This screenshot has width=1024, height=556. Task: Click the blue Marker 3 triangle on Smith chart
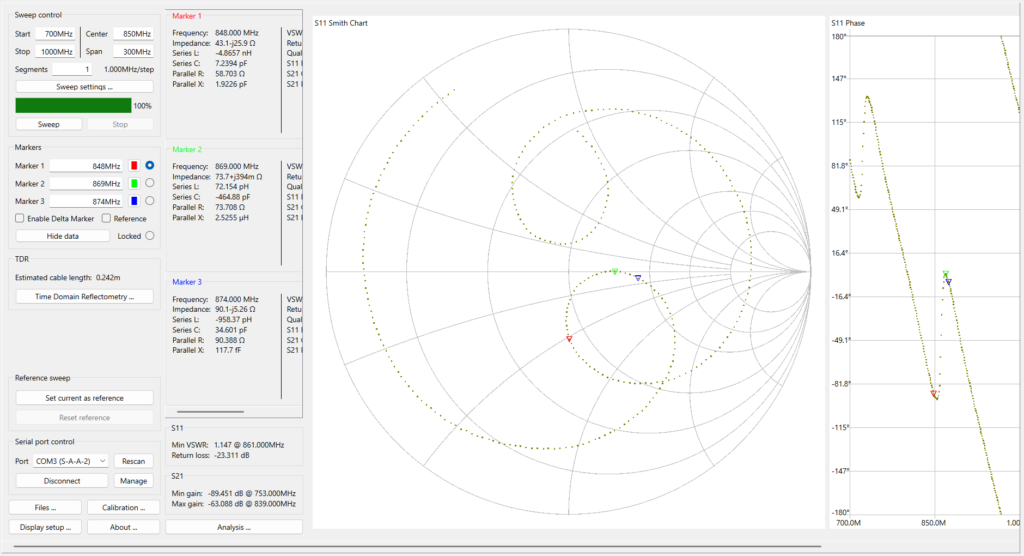pyautogui.click(x=638, y=278)
